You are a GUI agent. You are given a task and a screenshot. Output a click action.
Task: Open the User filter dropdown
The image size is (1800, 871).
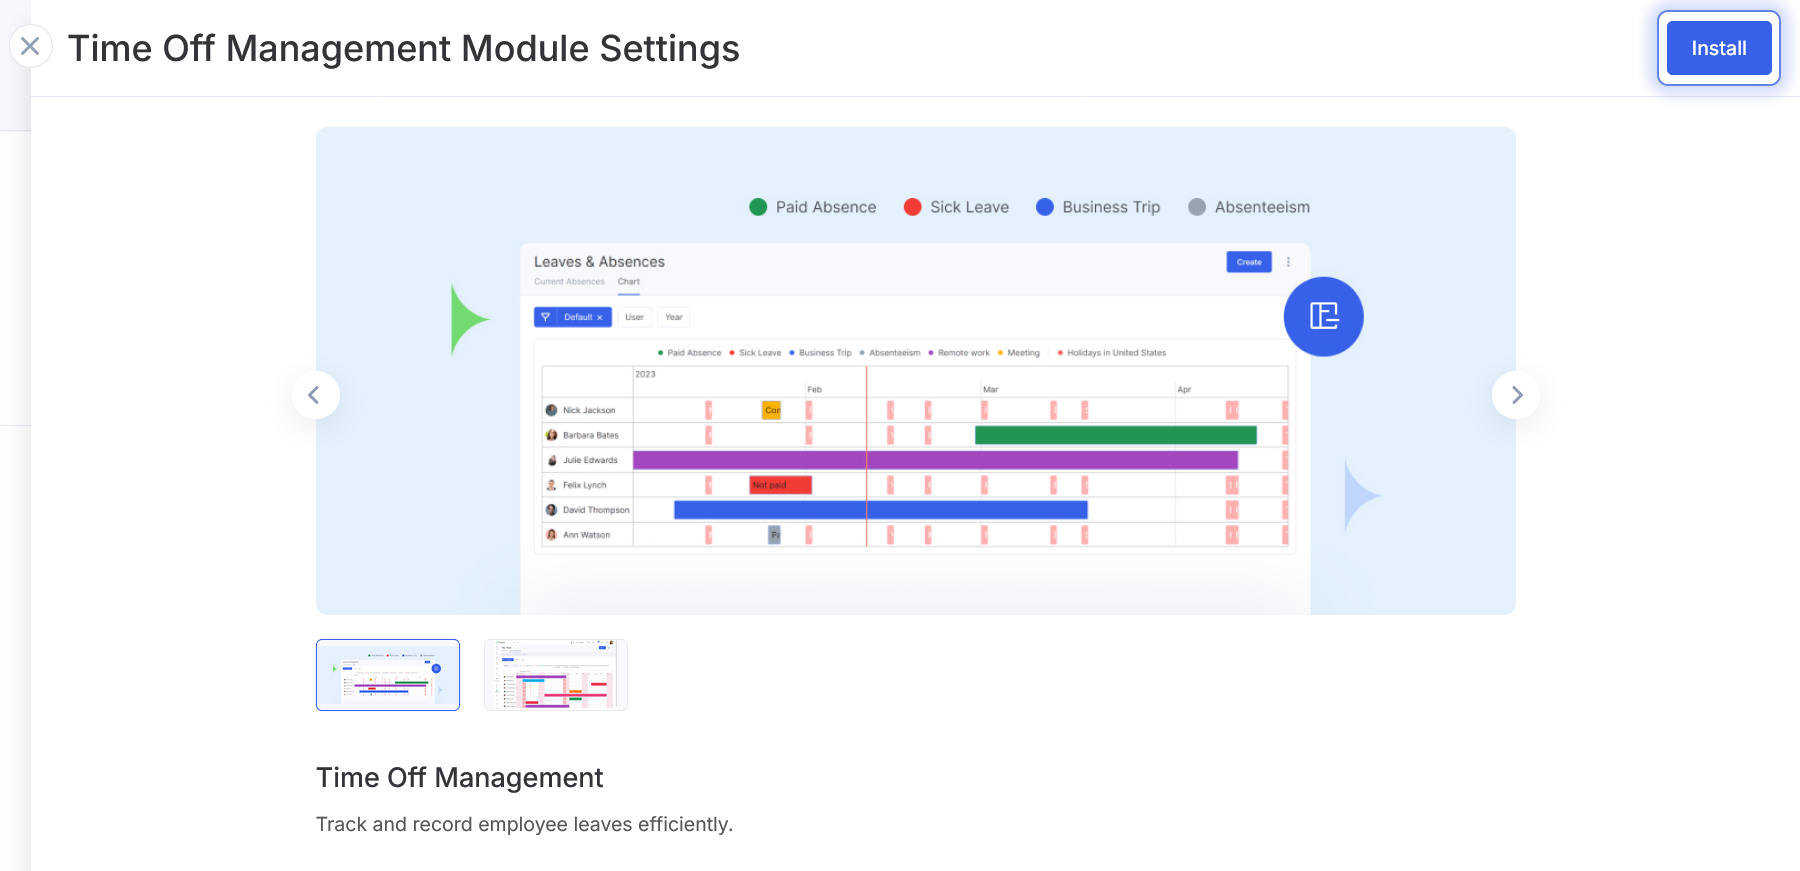[634, 317]
